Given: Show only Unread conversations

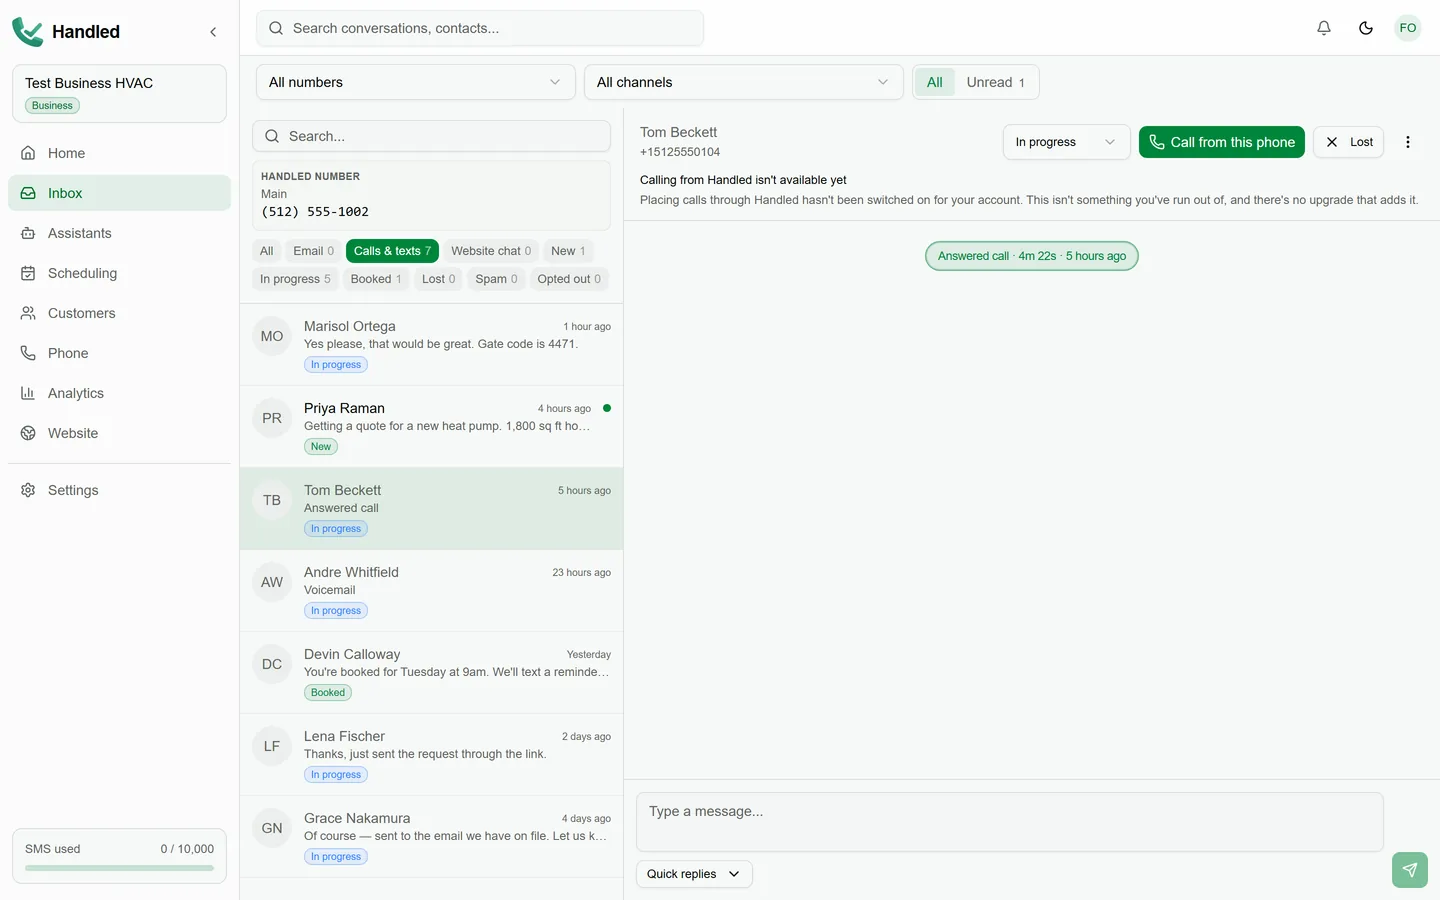Looking at the screenshot, I should pyautogui.click(x=995, y=82).
